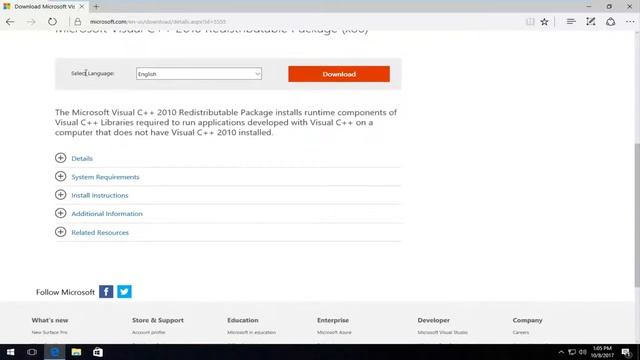Screen dimensions: 640x360
Task: Click the page vertical scrollbar thumb
Action: click(x=637, y=215)
